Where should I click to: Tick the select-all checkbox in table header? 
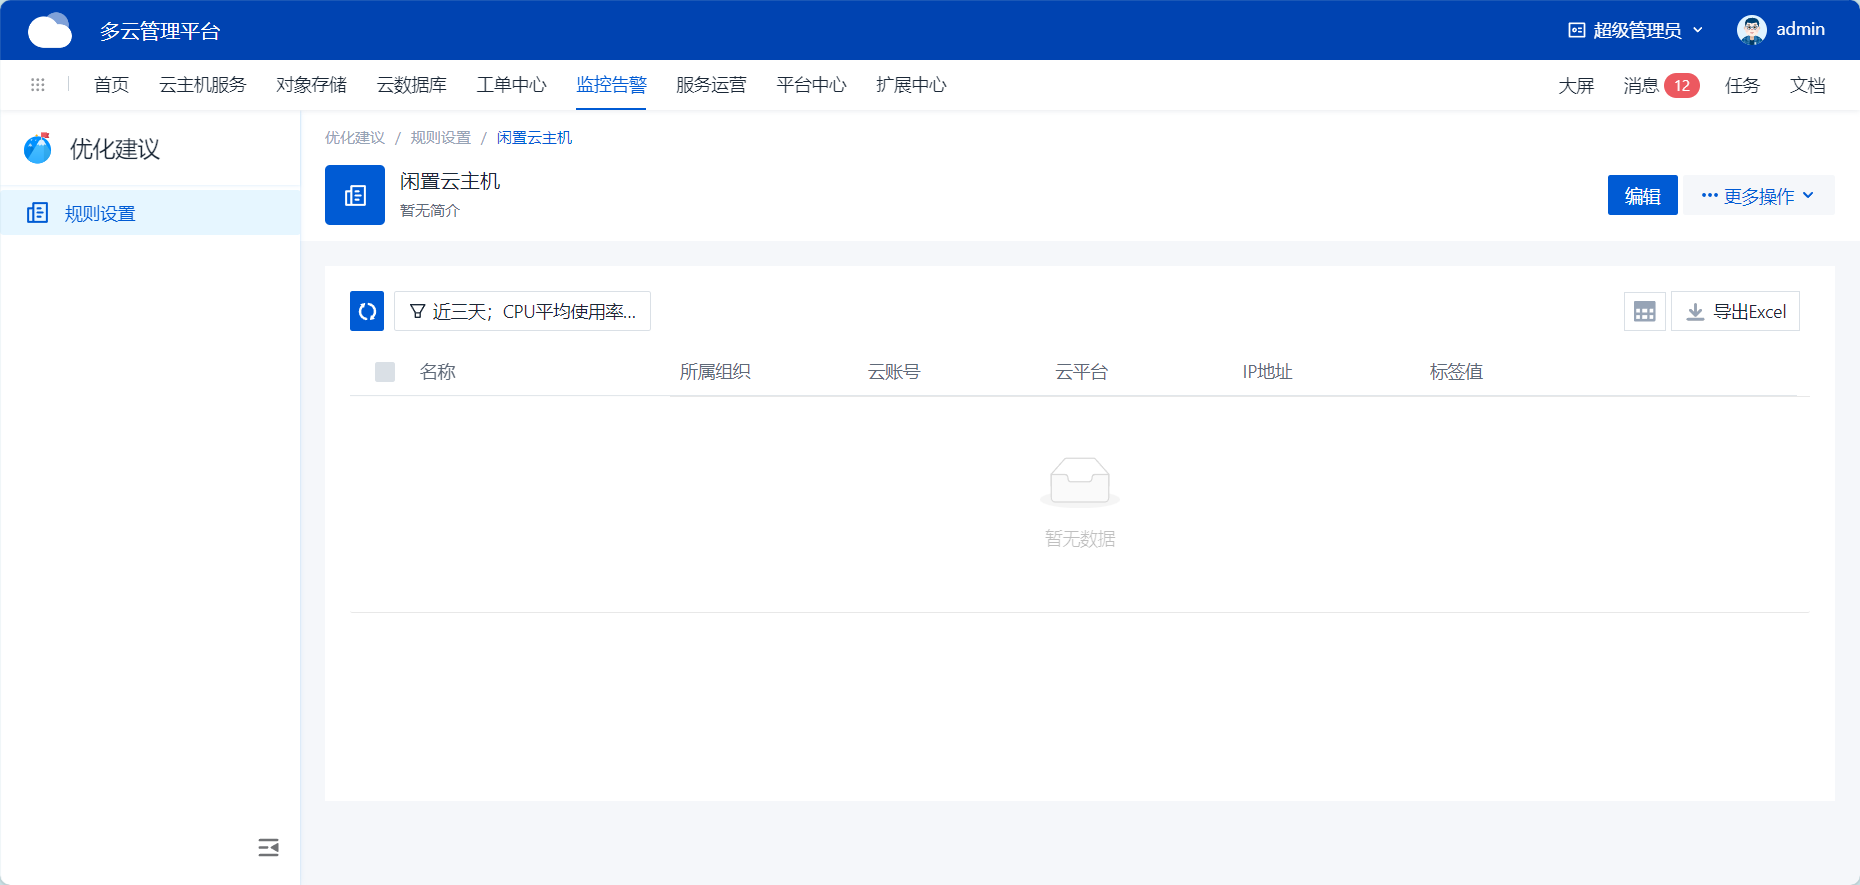[385, 372]
